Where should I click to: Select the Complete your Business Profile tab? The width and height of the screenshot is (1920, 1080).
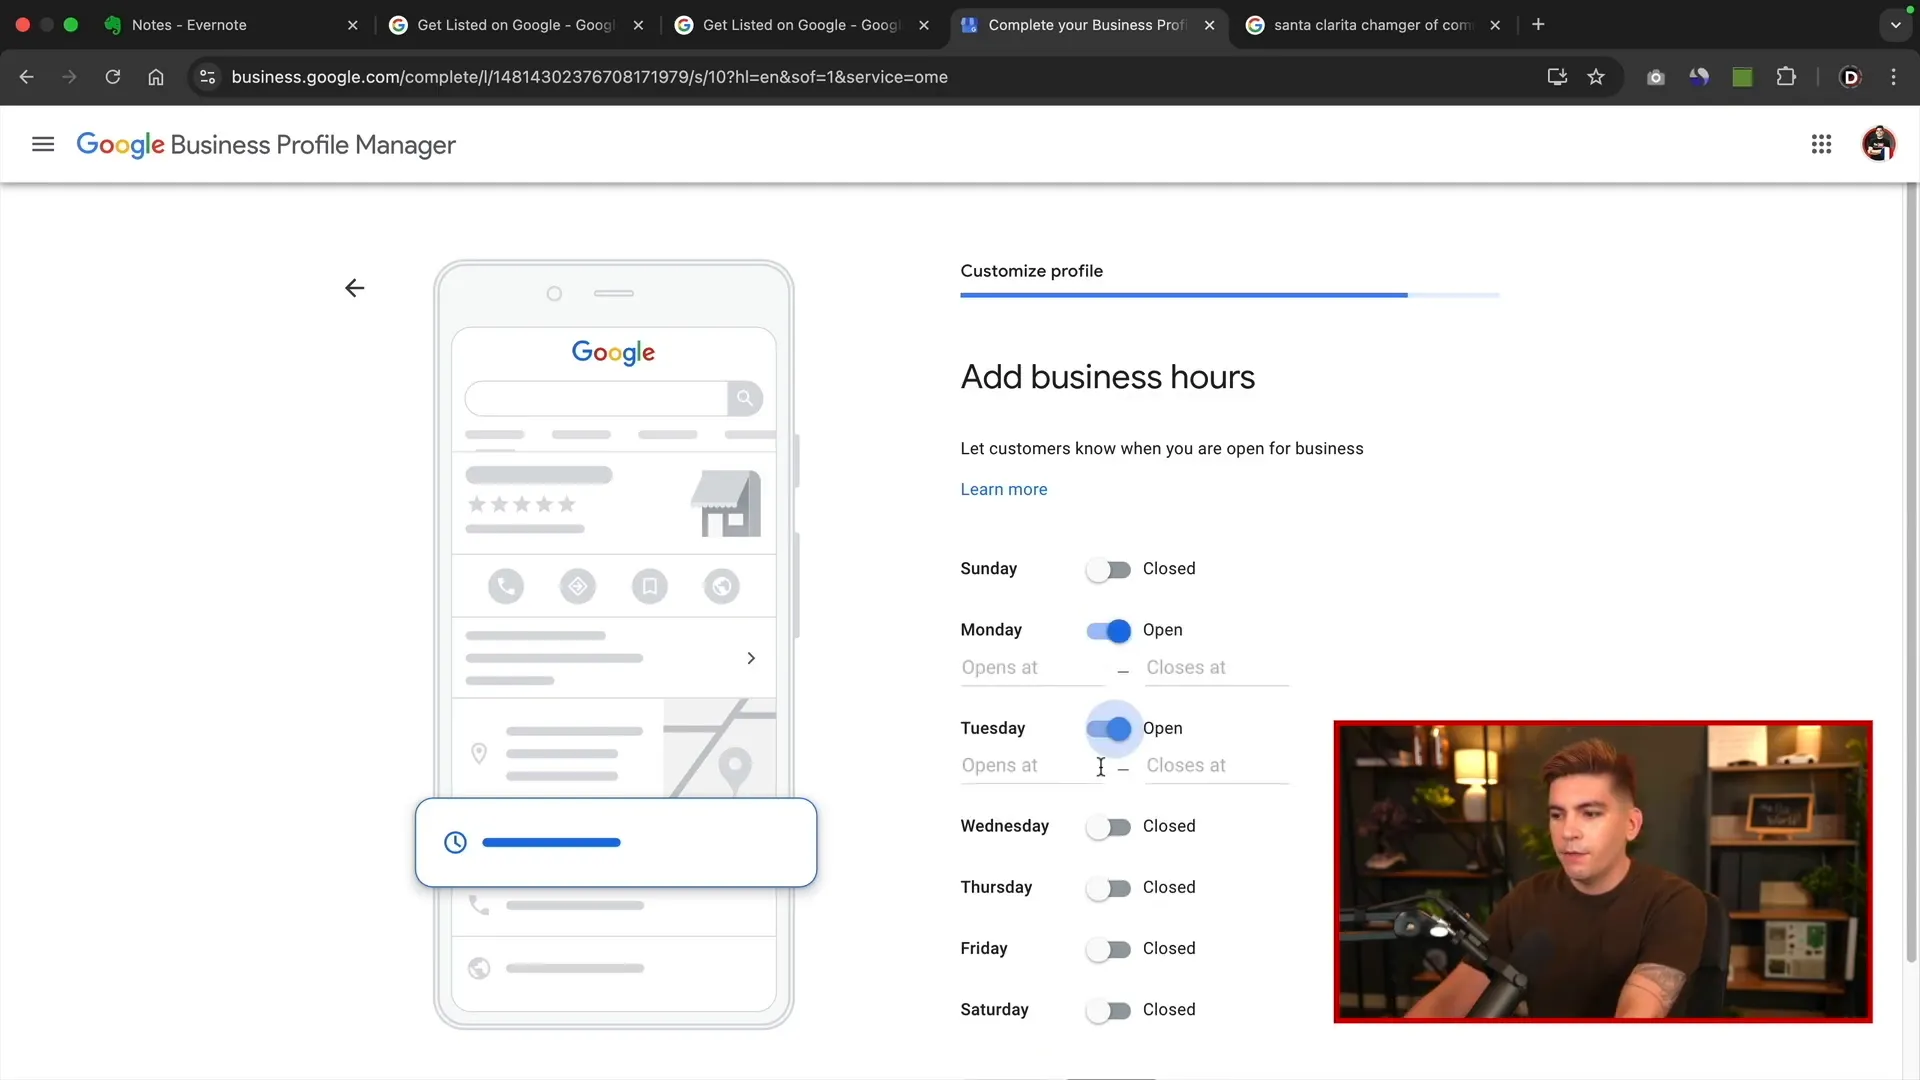(1087, 25)
